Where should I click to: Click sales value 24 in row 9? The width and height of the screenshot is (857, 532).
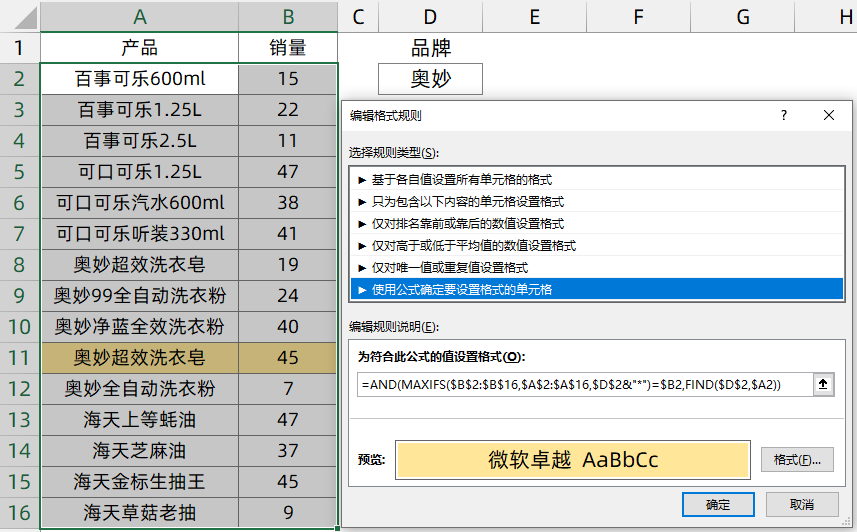[288, 296]
